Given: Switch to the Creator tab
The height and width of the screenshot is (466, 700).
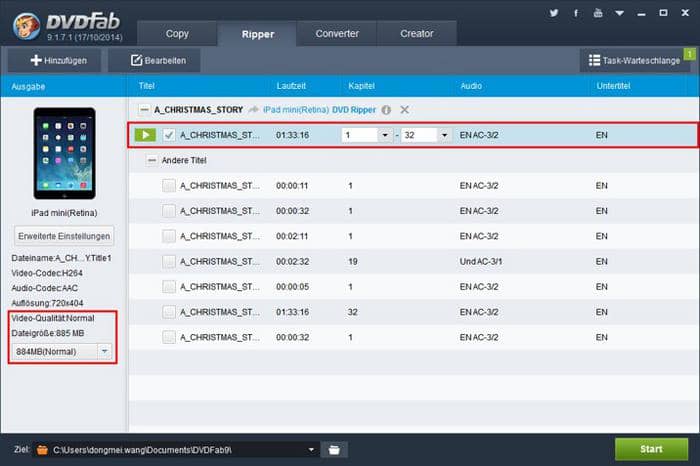Looking at the screenshot, I should pos(417,33).
